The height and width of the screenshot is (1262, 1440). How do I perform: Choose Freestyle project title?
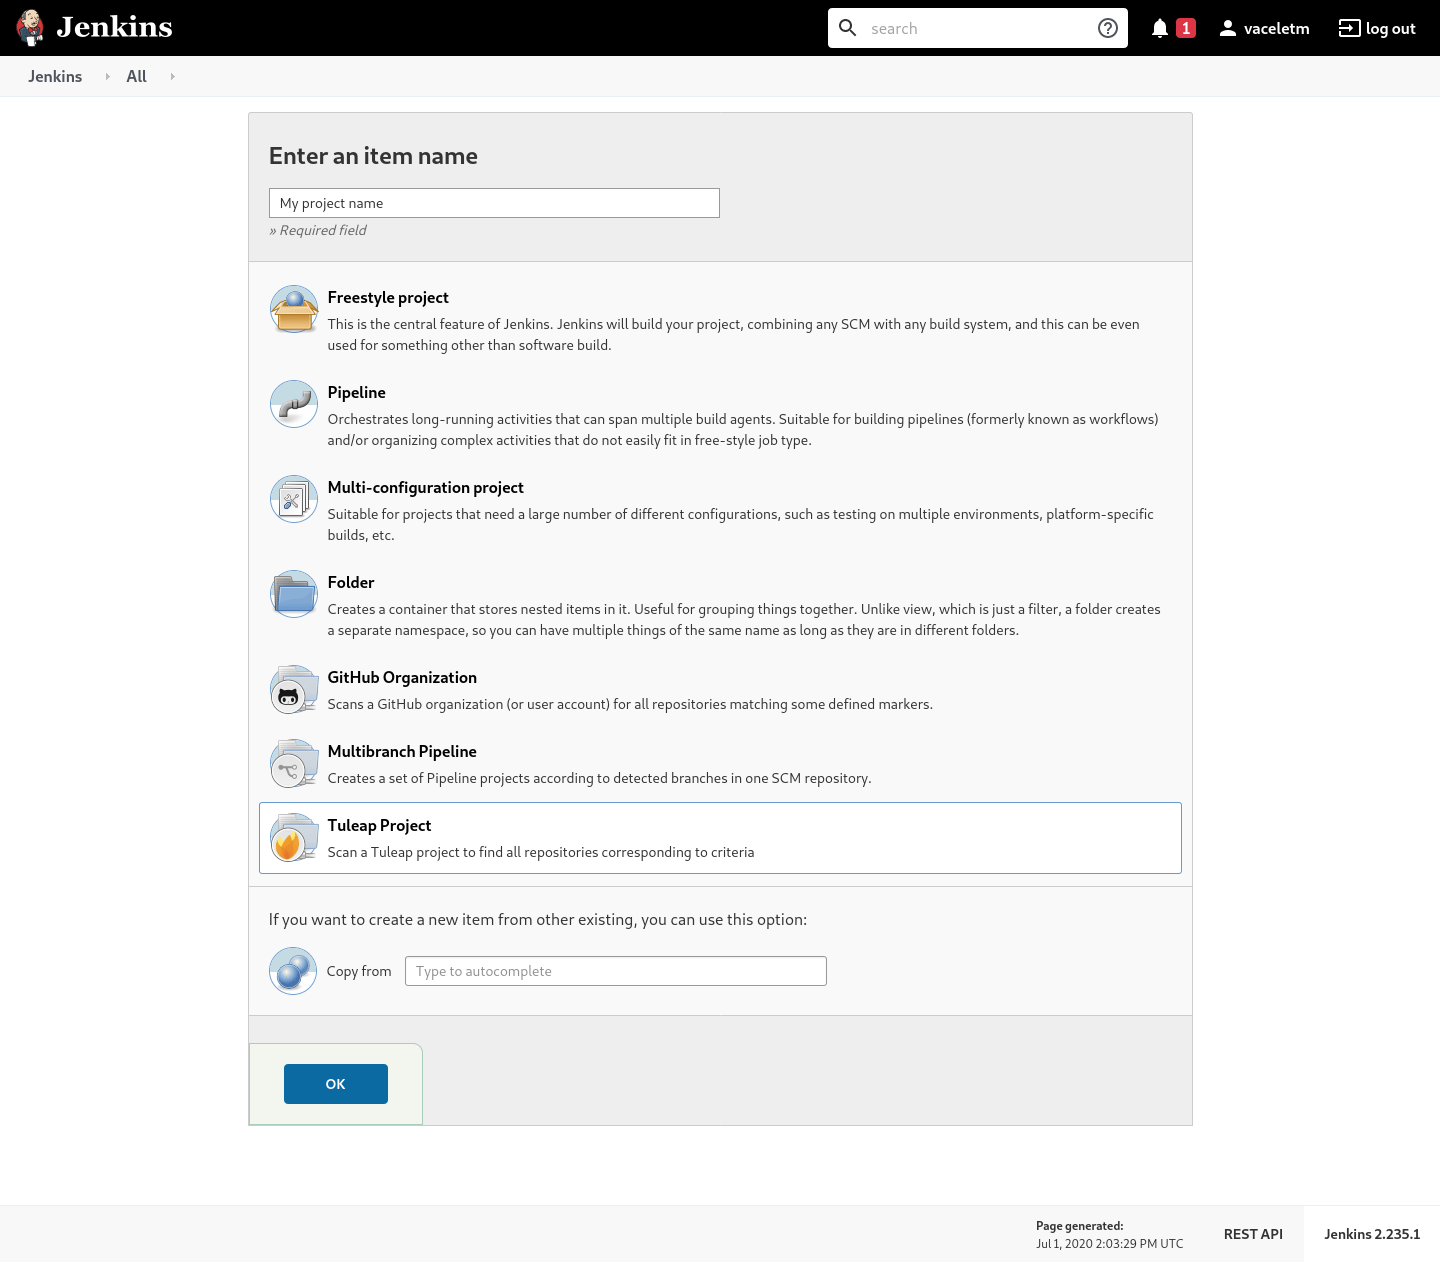pos(388,297)
